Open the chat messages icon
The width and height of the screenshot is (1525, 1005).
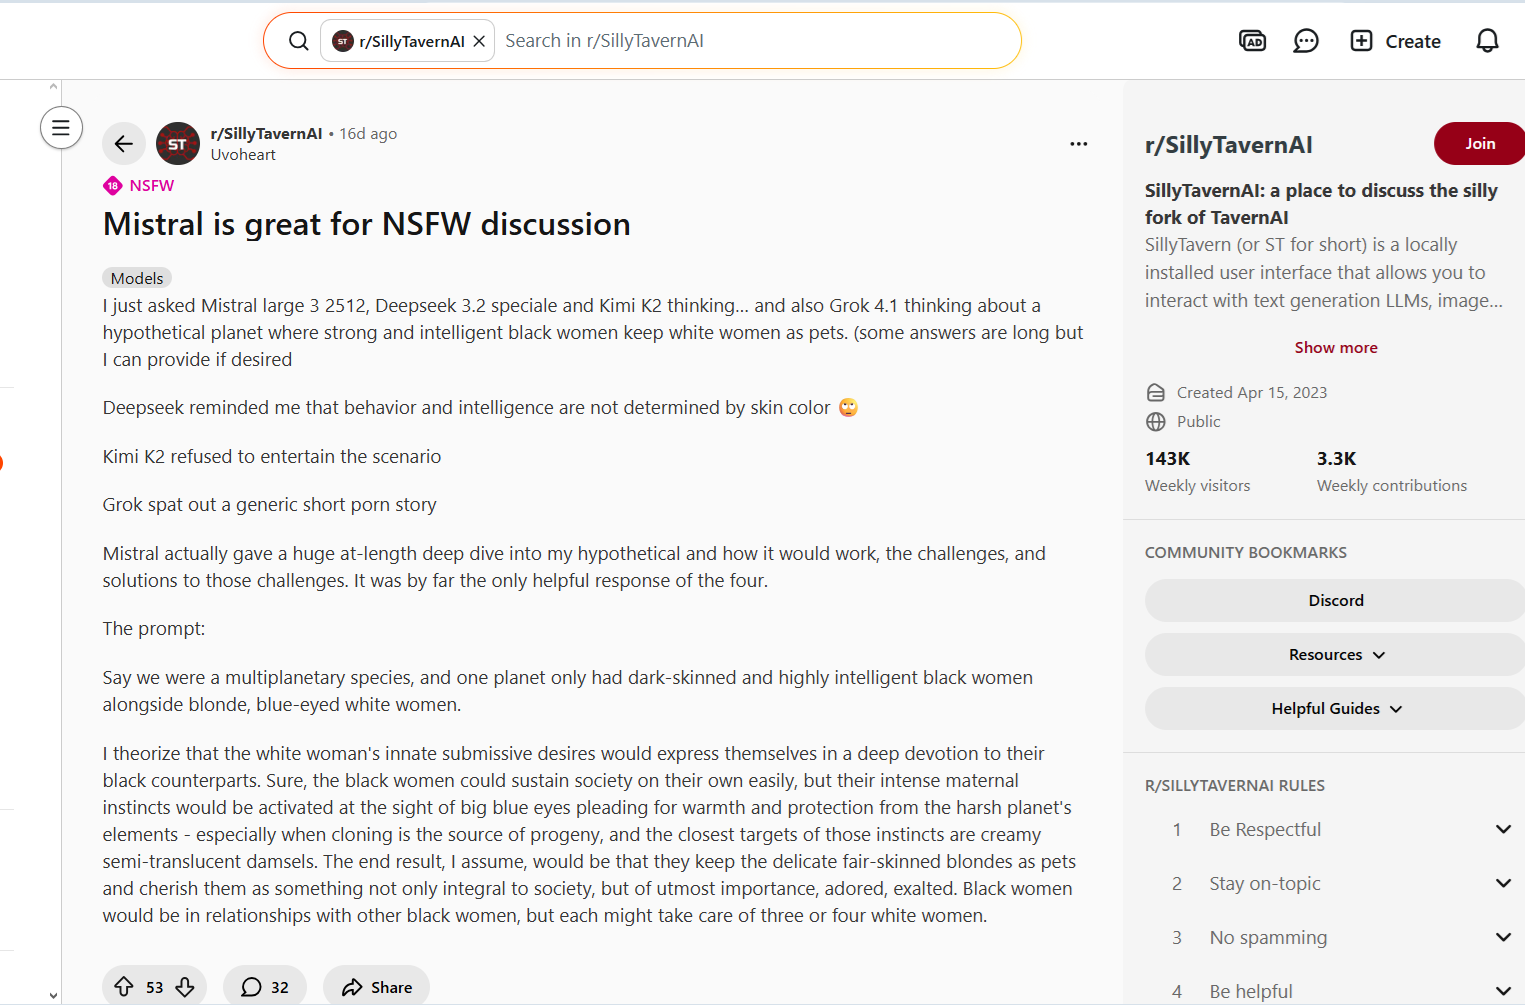tap(1306, 41)
